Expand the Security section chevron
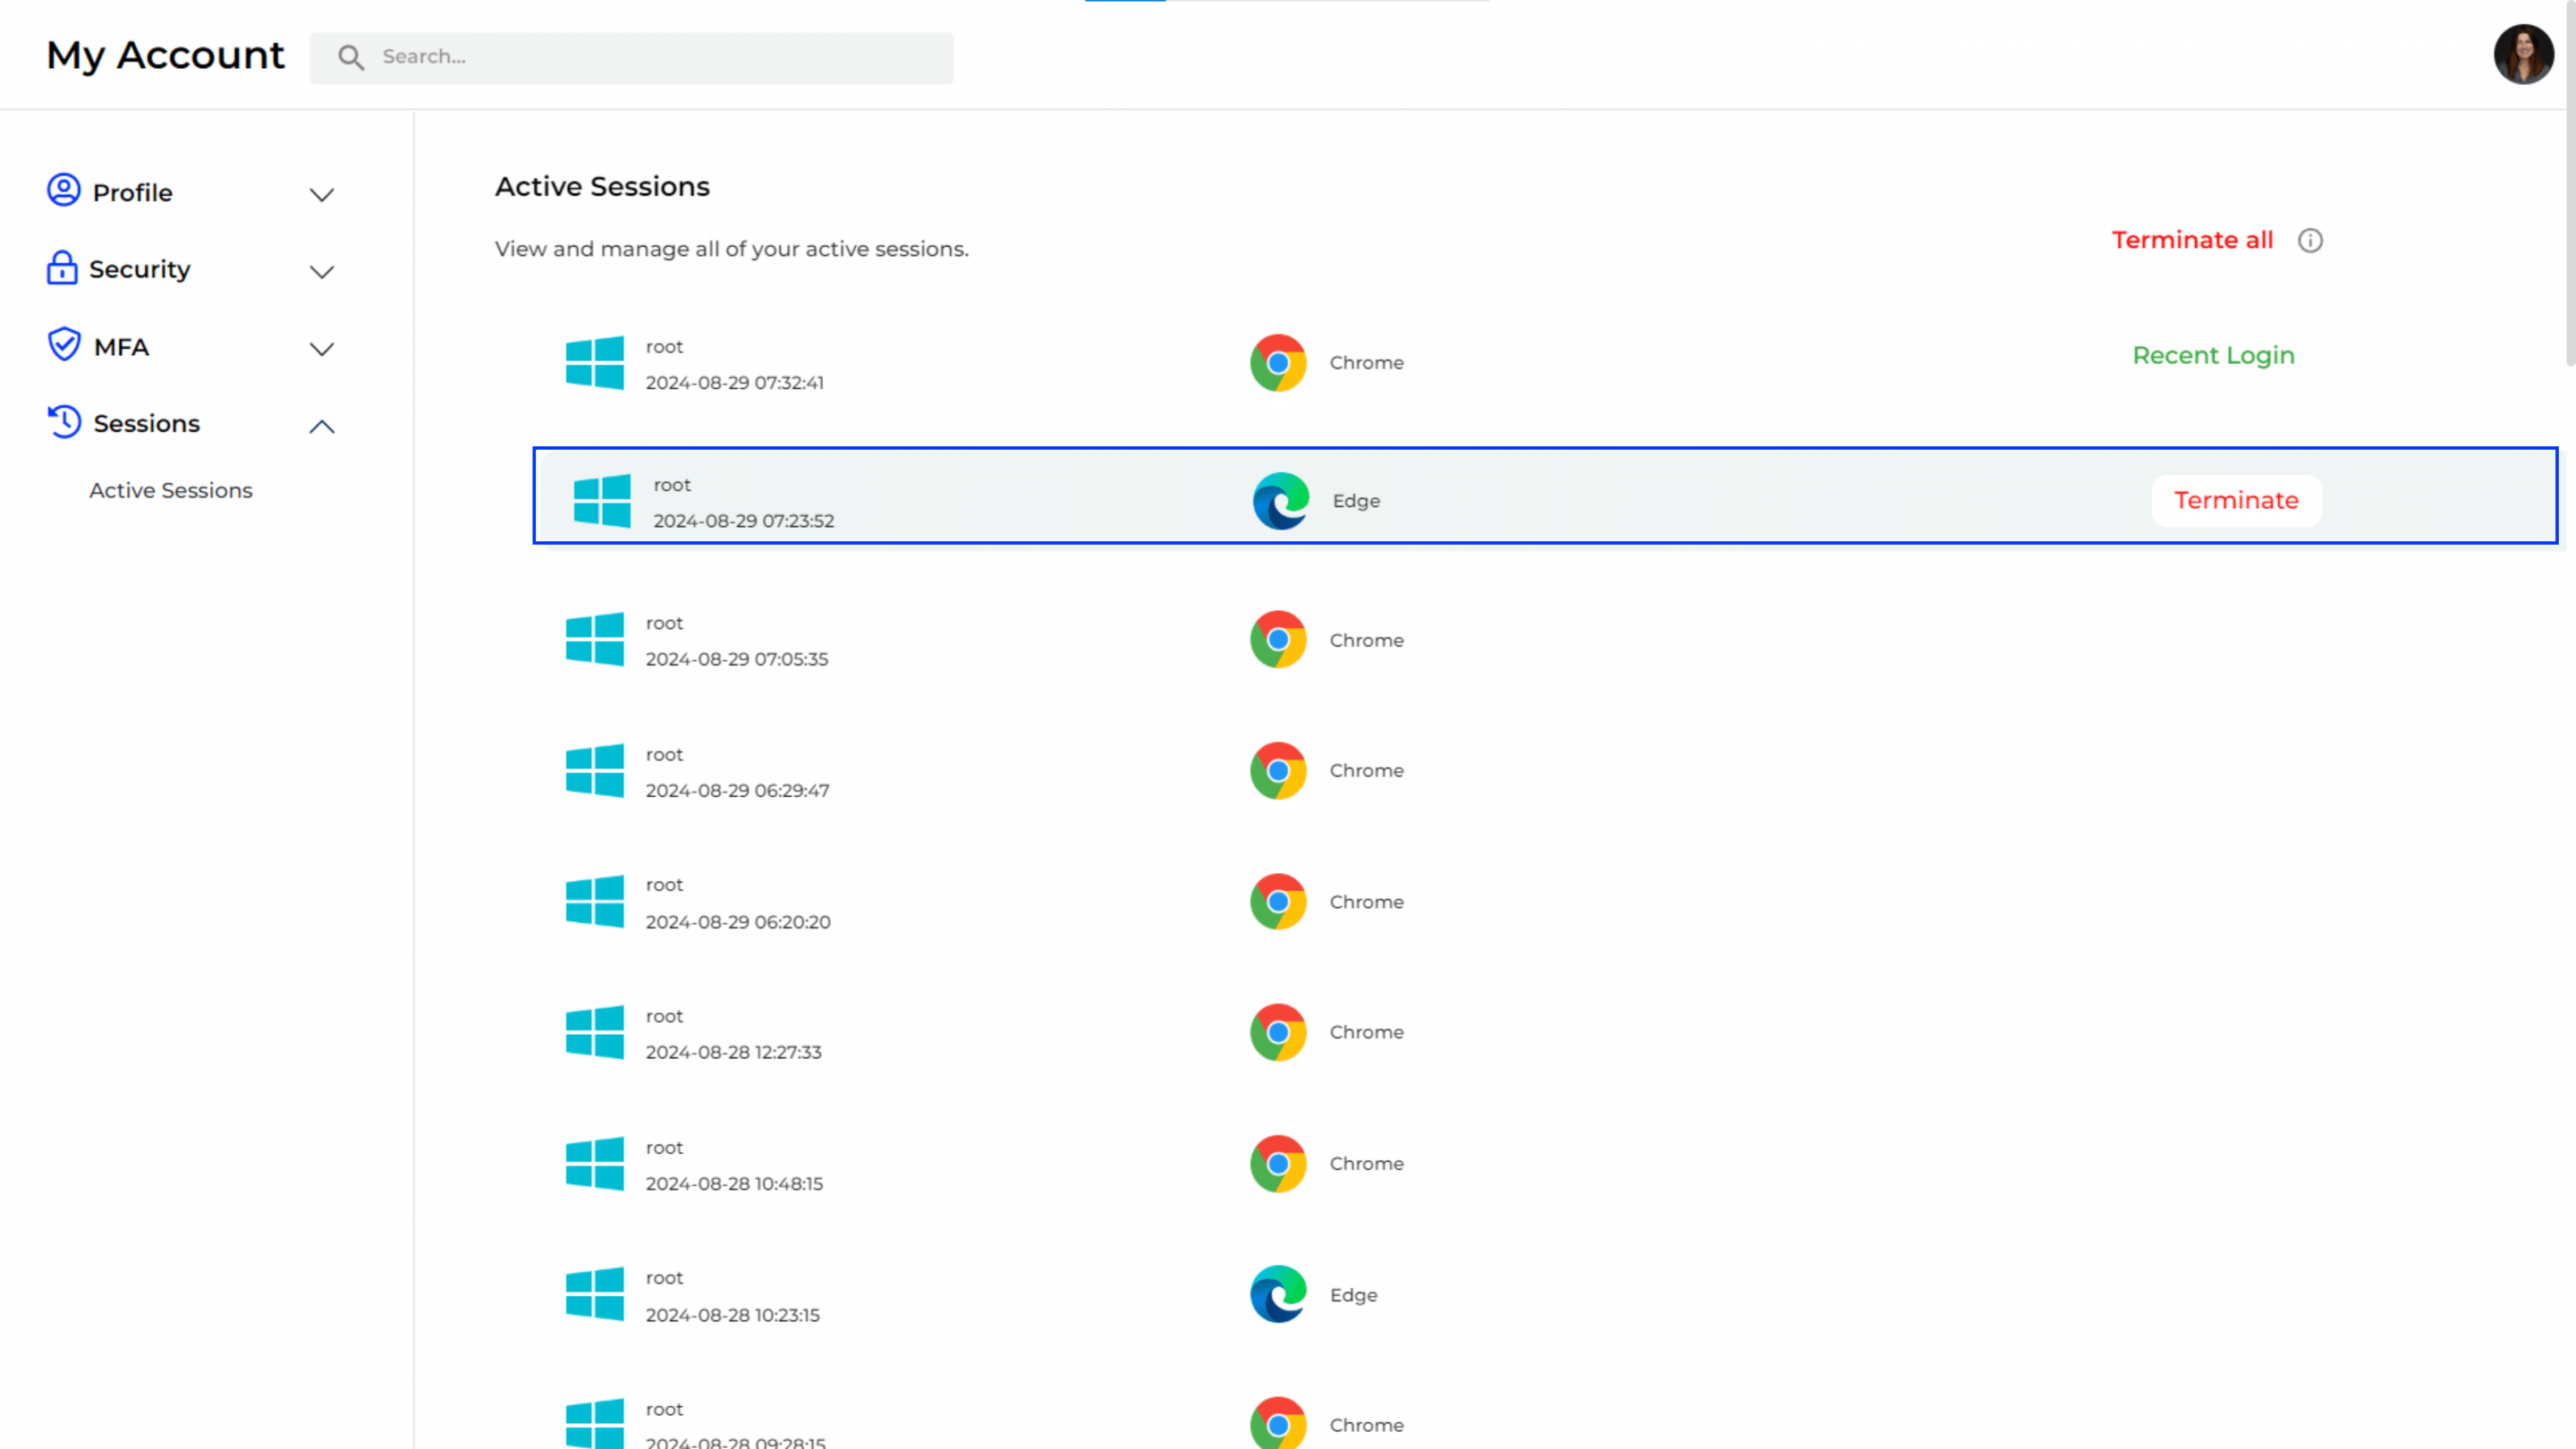Image resolution: width=2576 pixels, height=1449 pixels. click(x=321, y=272)
